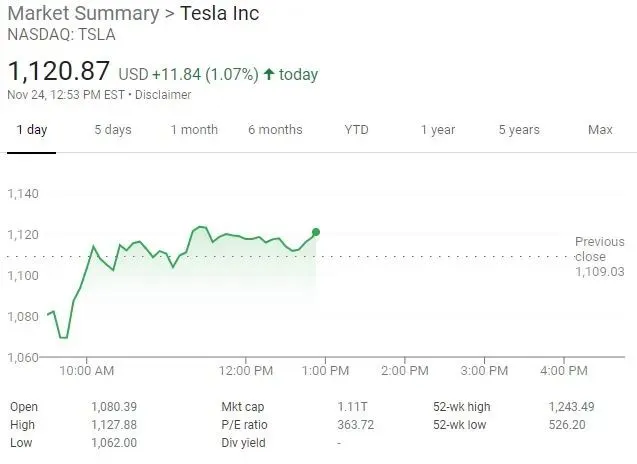Image resolution: width=637 pixels, height=464 pixels.
Task: Click the P/E ratio value 363.72
Action: [355, 425]
